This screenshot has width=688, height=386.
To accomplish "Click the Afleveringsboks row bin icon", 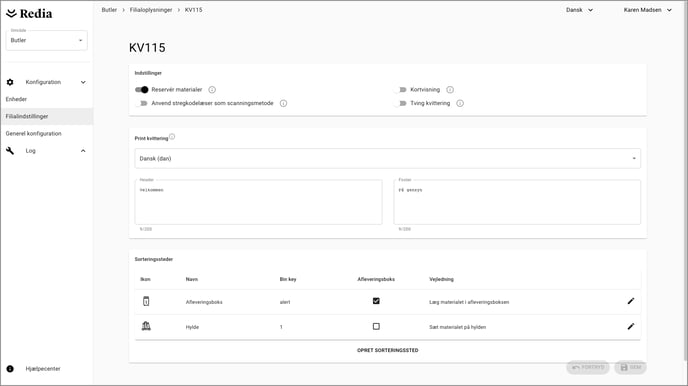I will point(146,301).
